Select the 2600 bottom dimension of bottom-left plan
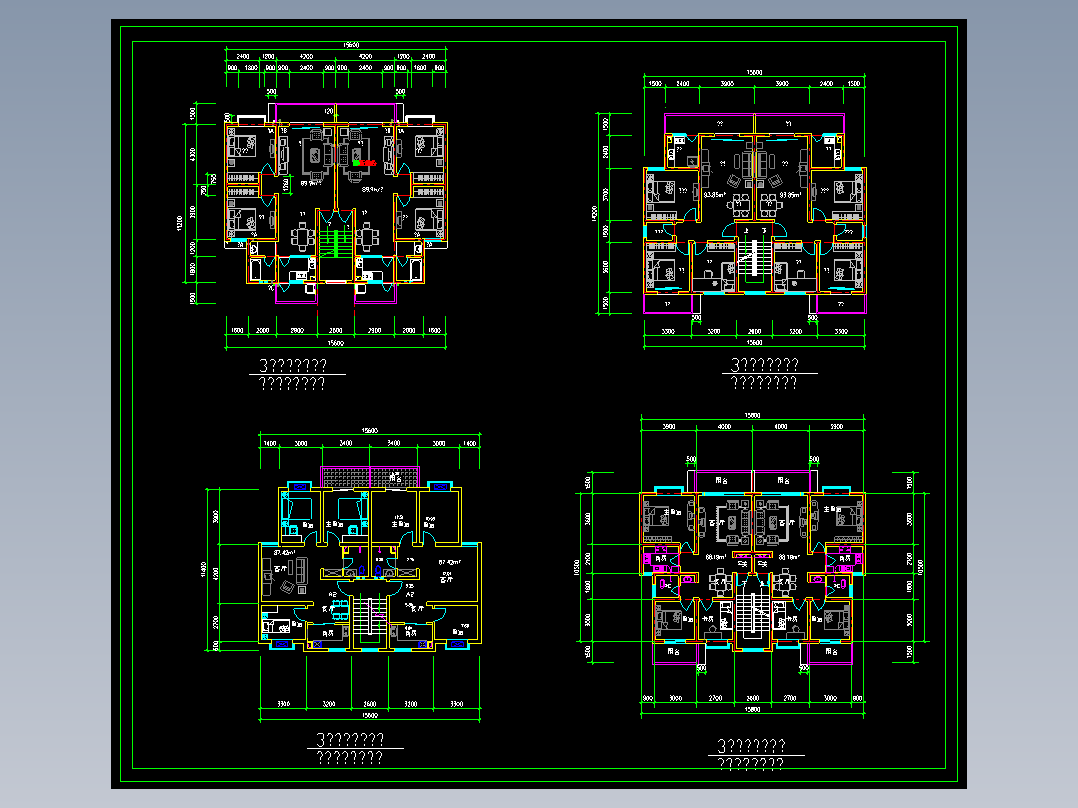The image size is (1078, 808). [x=370, y=703]
